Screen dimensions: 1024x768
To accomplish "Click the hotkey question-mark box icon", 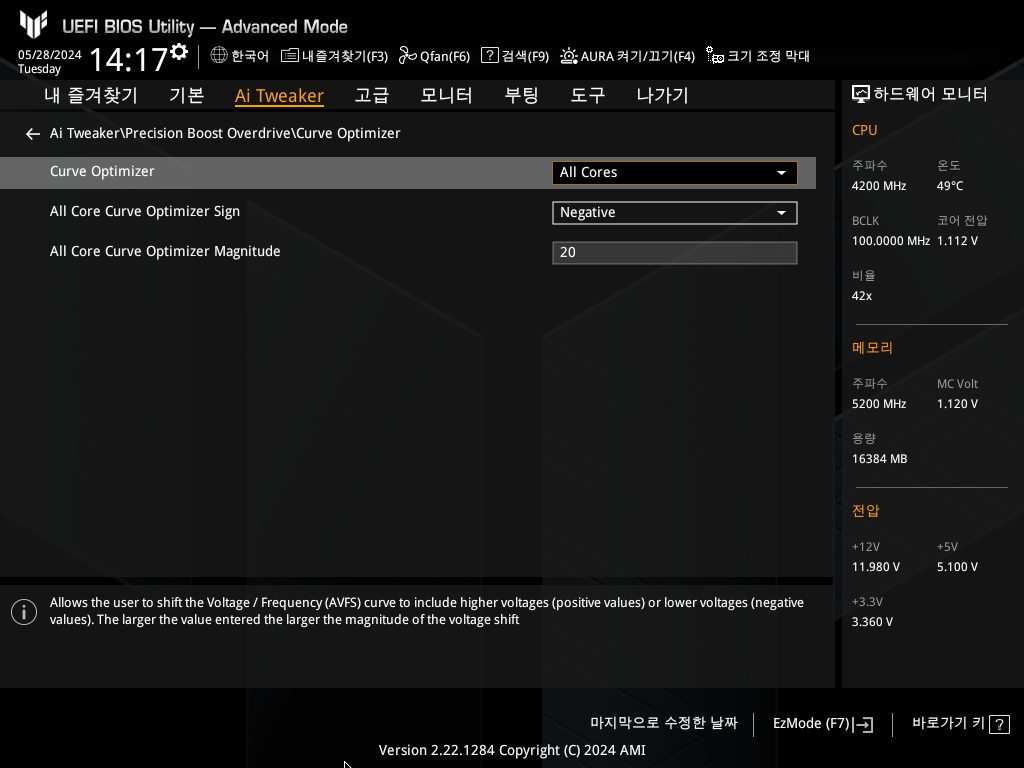I will 999,724.
